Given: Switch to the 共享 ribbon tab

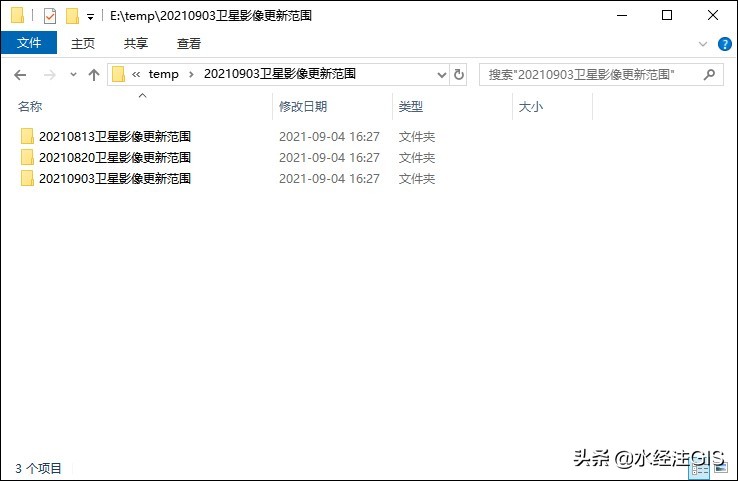Looking at the screenshot, I should pos(136,43).
